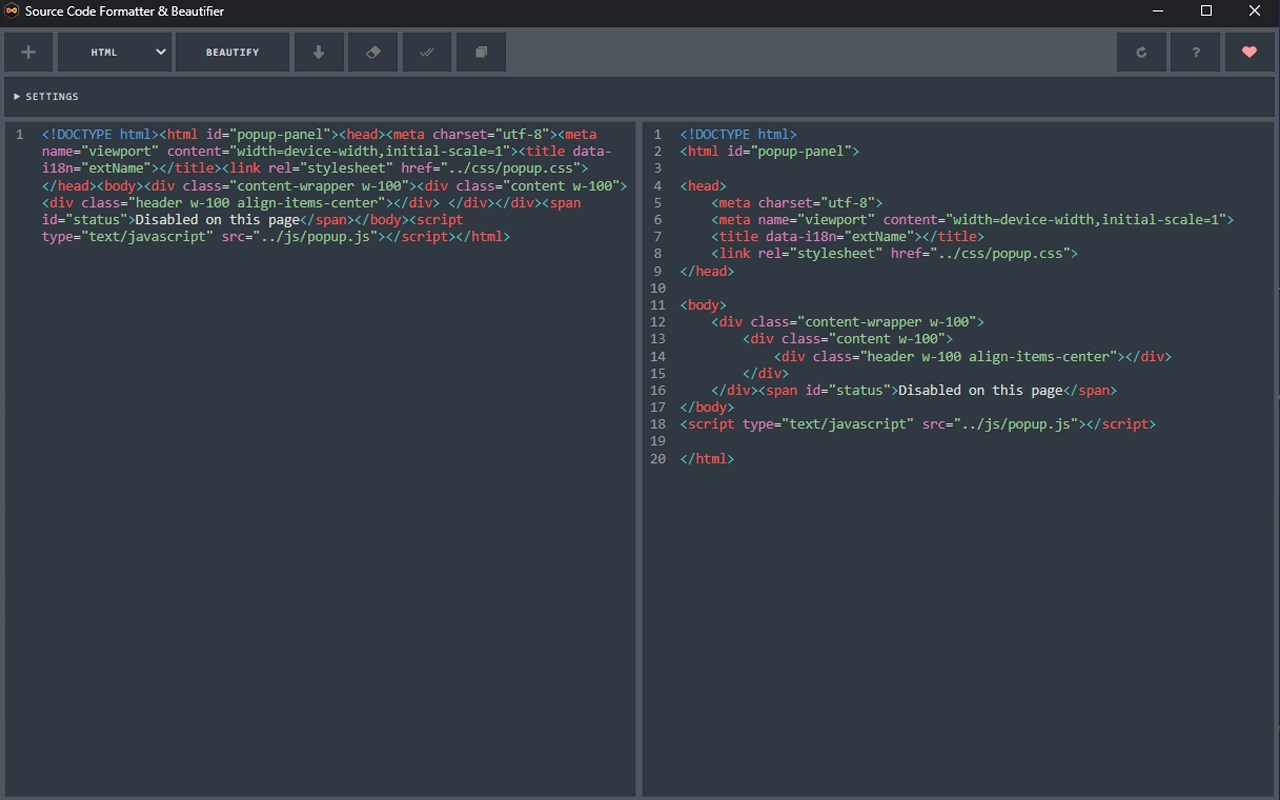The image size is (1280, 800).
Task: Click the copy output icon
Action: tap(481, 52)
